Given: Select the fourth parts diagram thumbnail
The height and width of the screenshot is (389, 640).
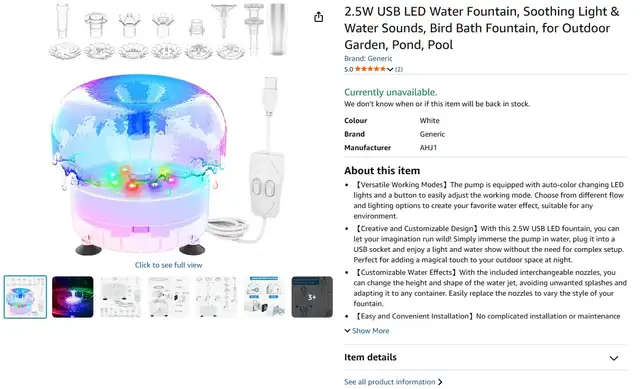Looking at the screenshot, I should 169,297.
